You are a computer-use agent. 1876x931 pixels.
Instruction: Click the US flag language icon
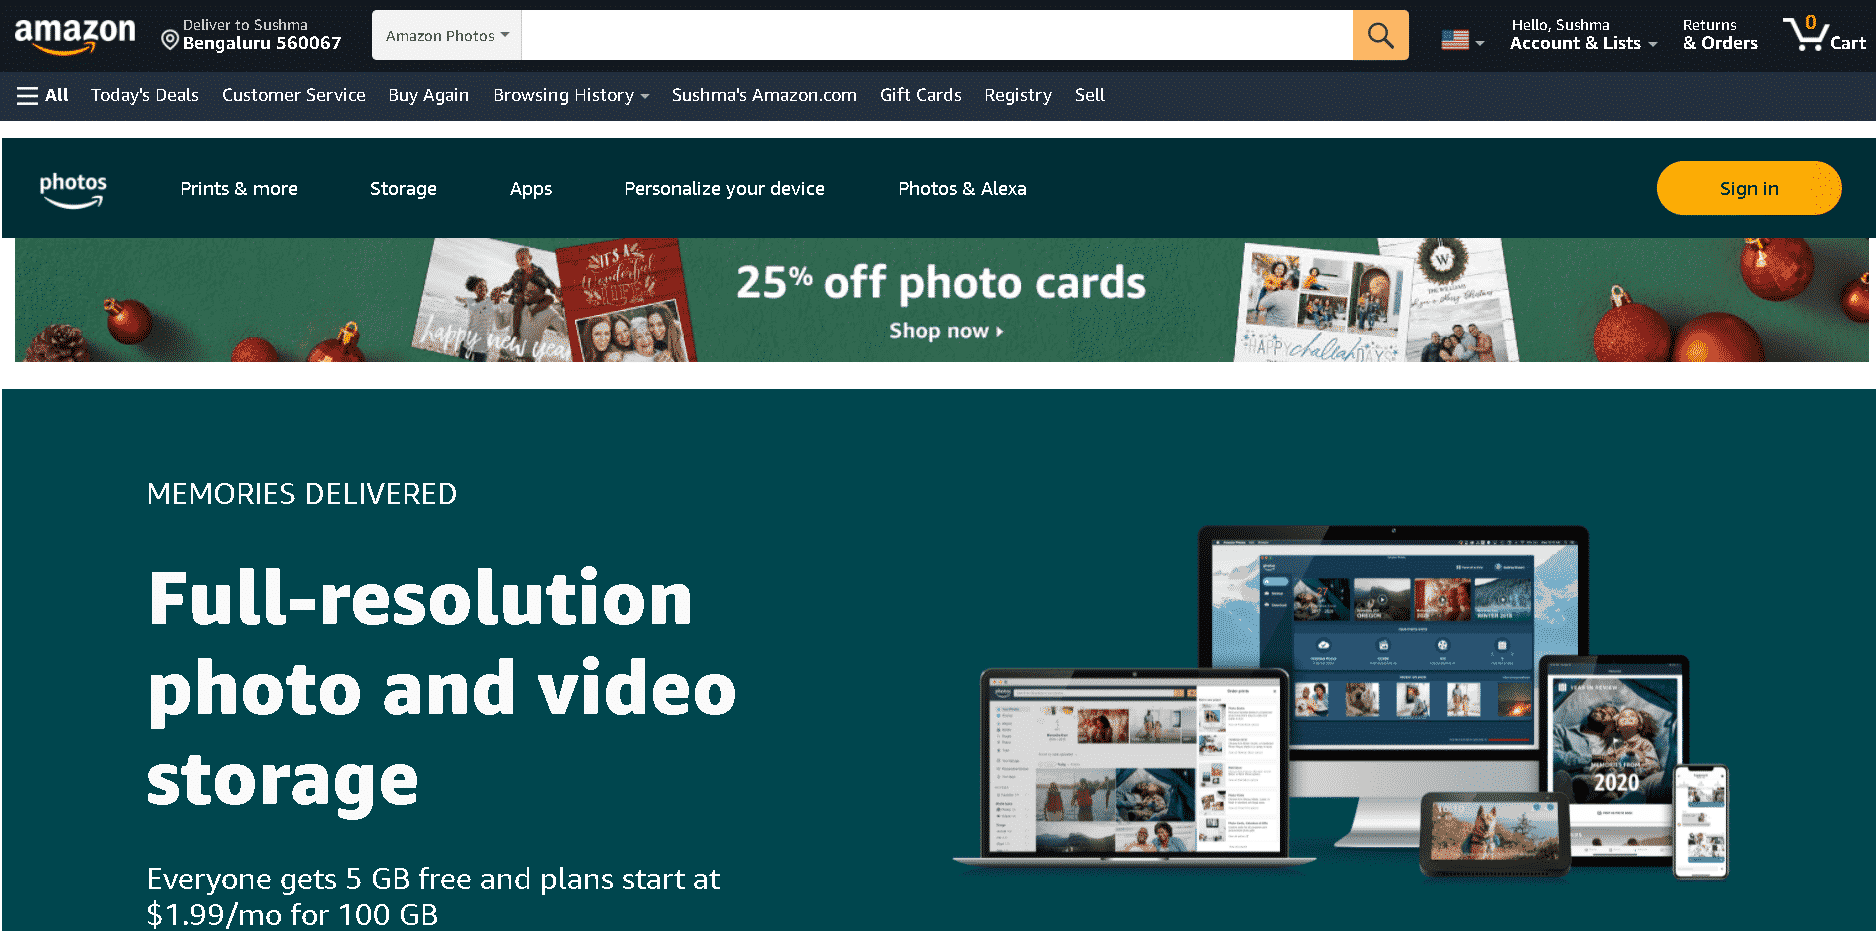(1455, 40)
